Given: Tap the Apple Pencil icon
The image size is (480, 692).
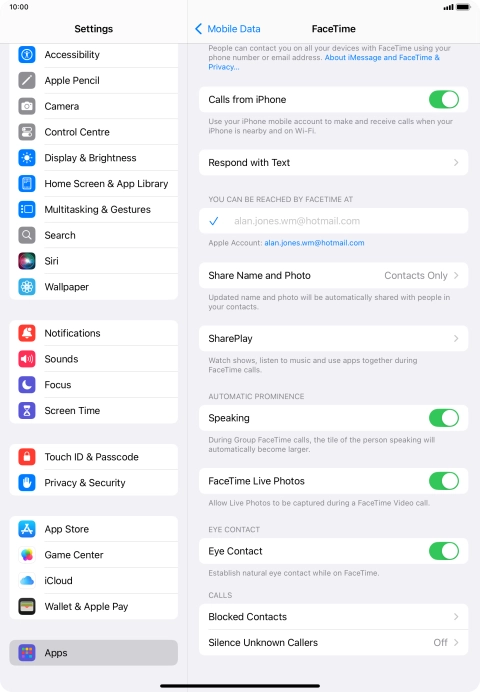Looking at the screenshot, I should (x=27, y=80).
